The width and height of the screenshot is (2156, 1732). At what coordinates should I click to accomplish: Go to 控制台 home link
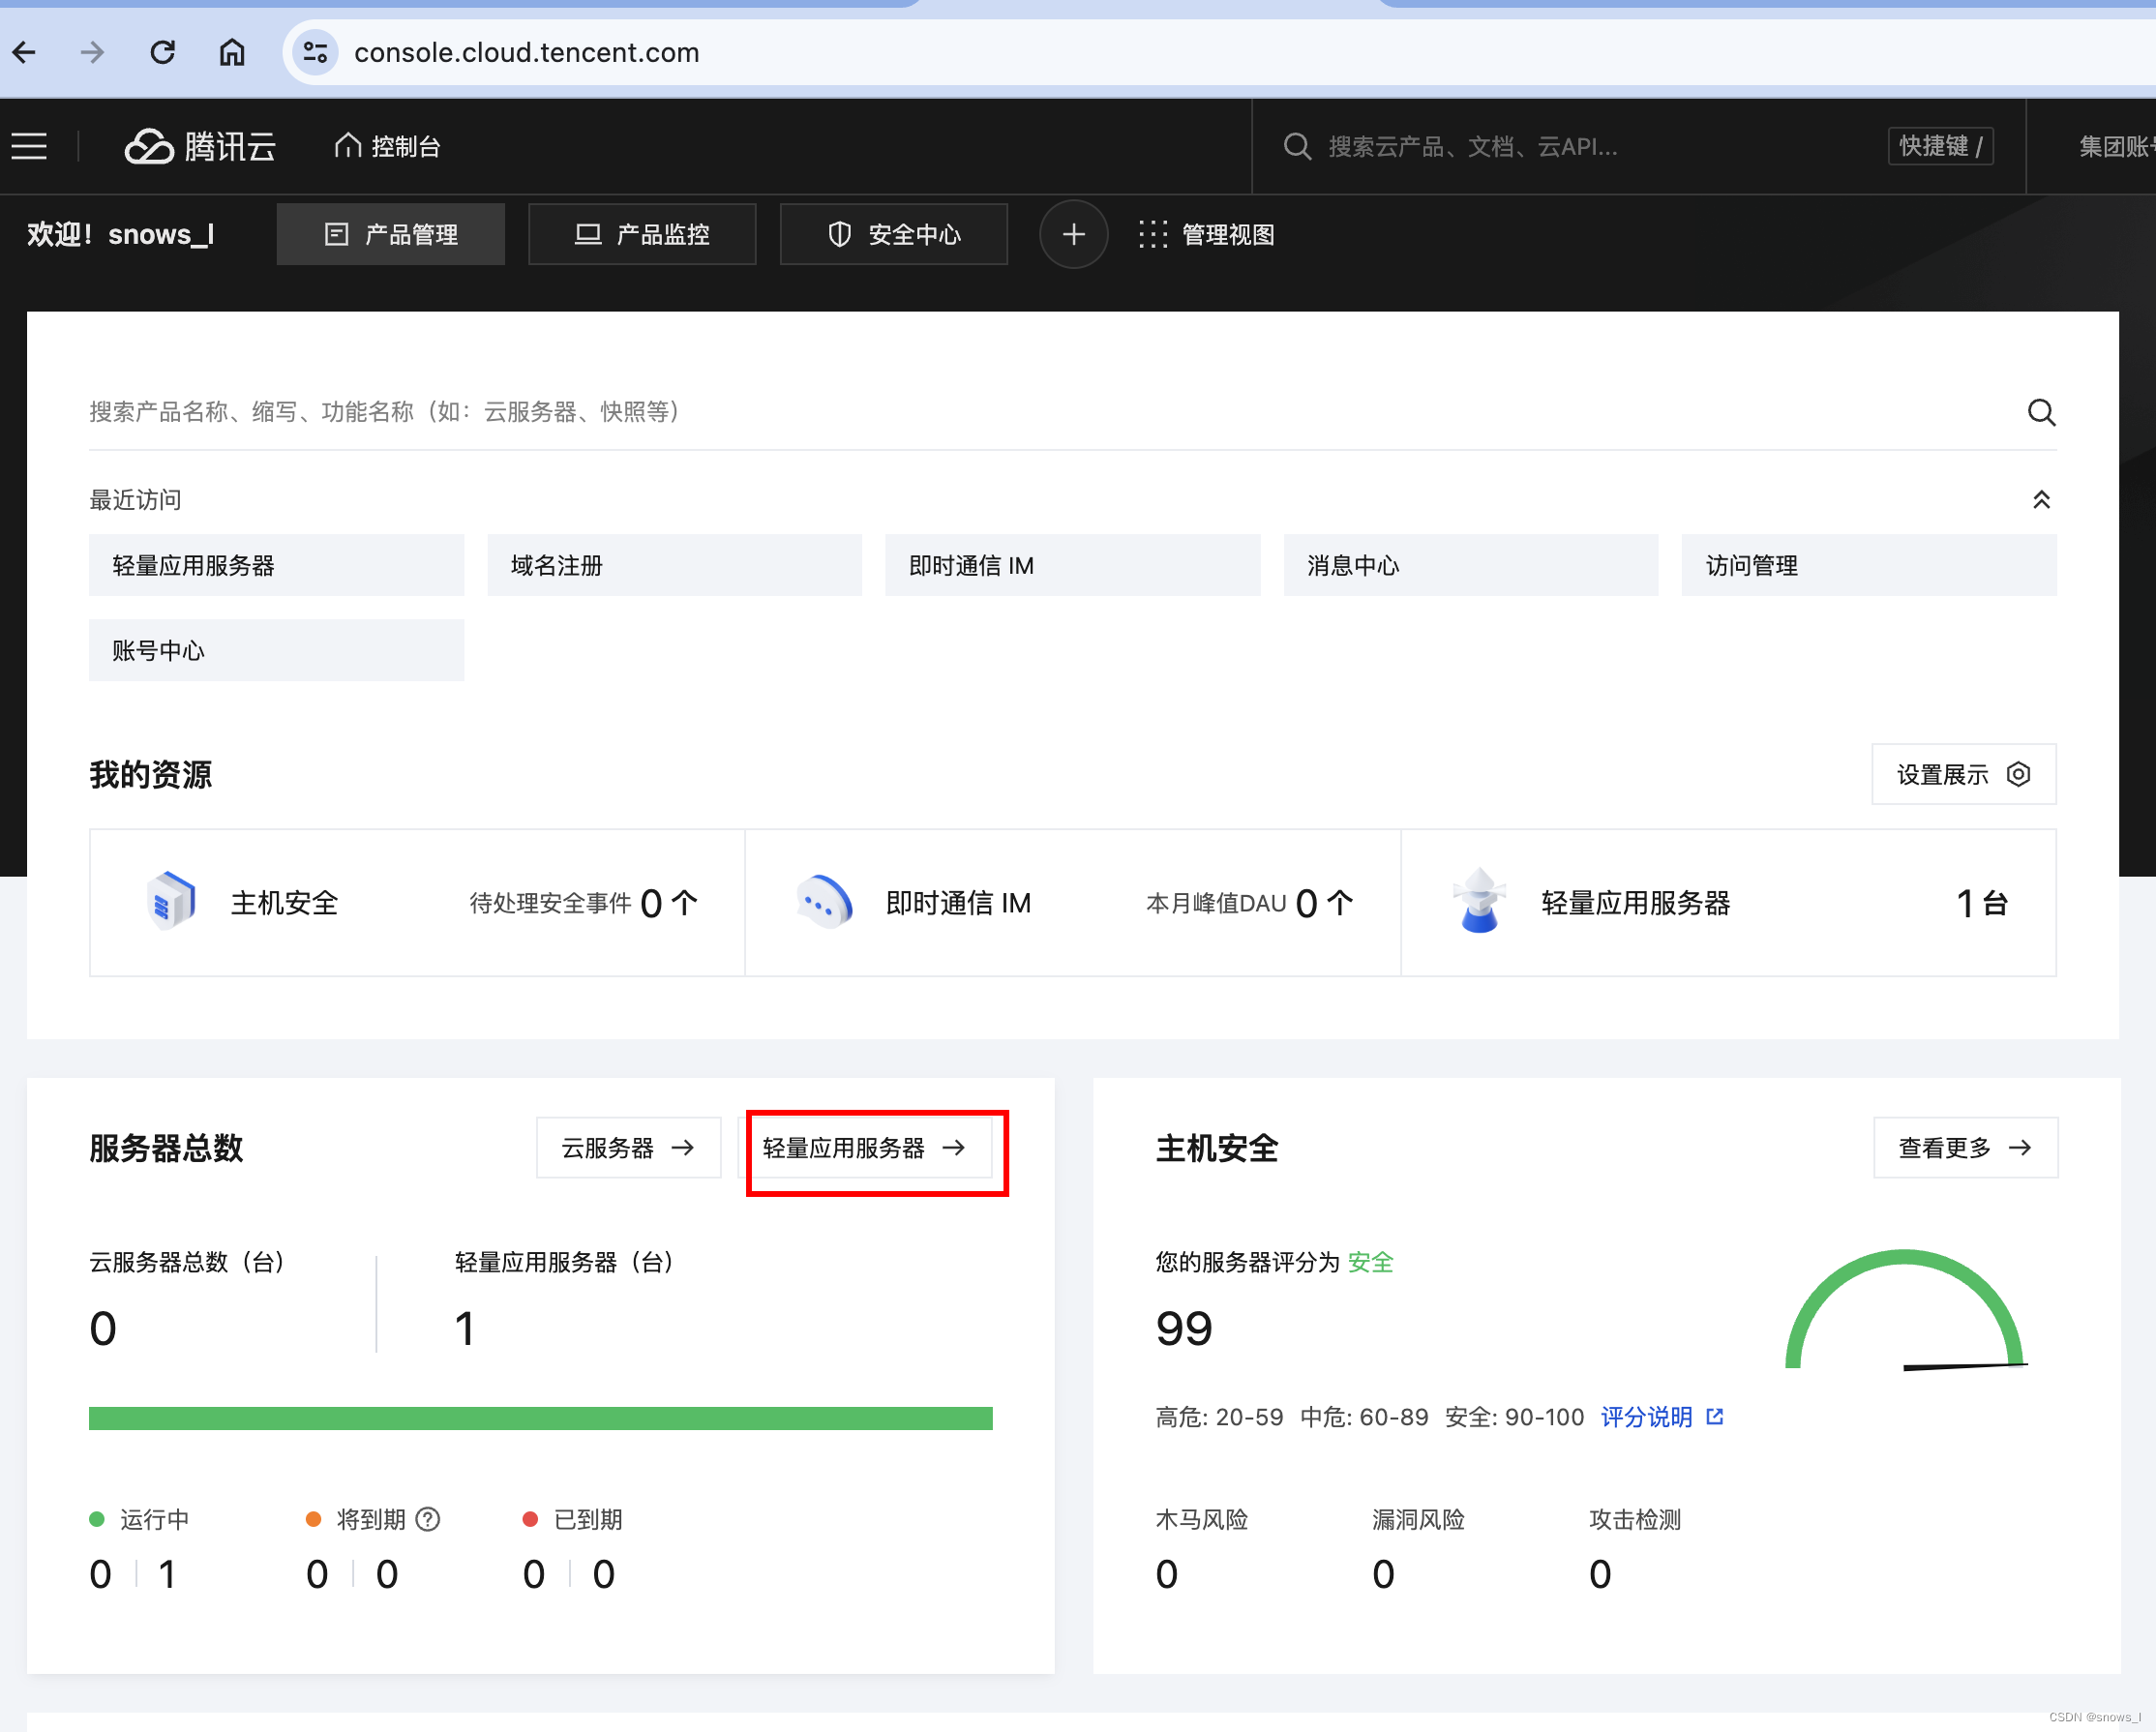pos(387,147)
